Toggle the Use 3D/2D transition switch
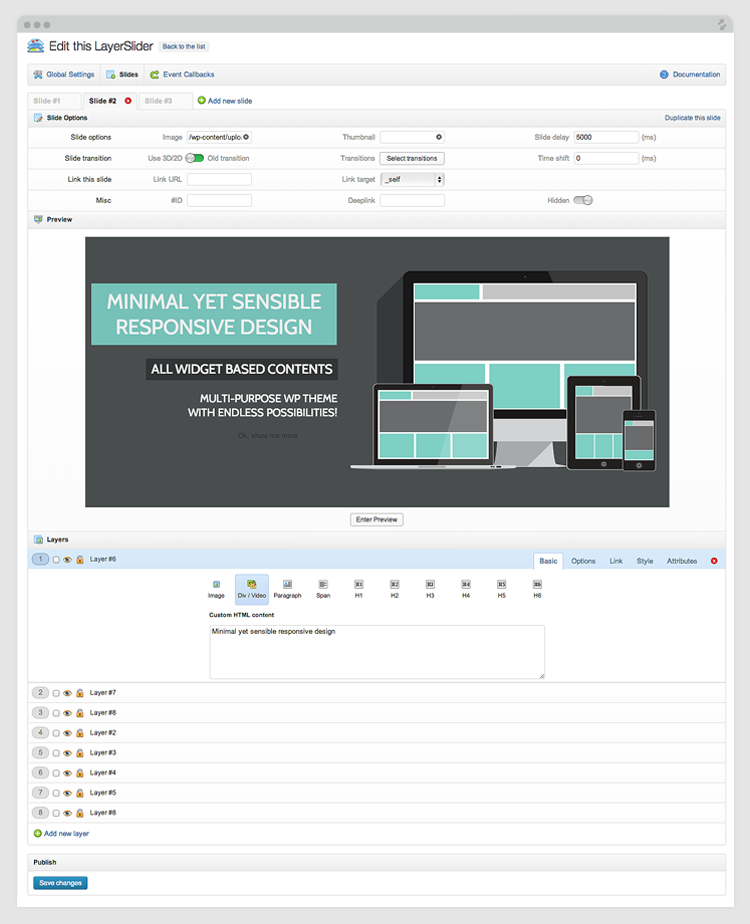 coord(194,158)
